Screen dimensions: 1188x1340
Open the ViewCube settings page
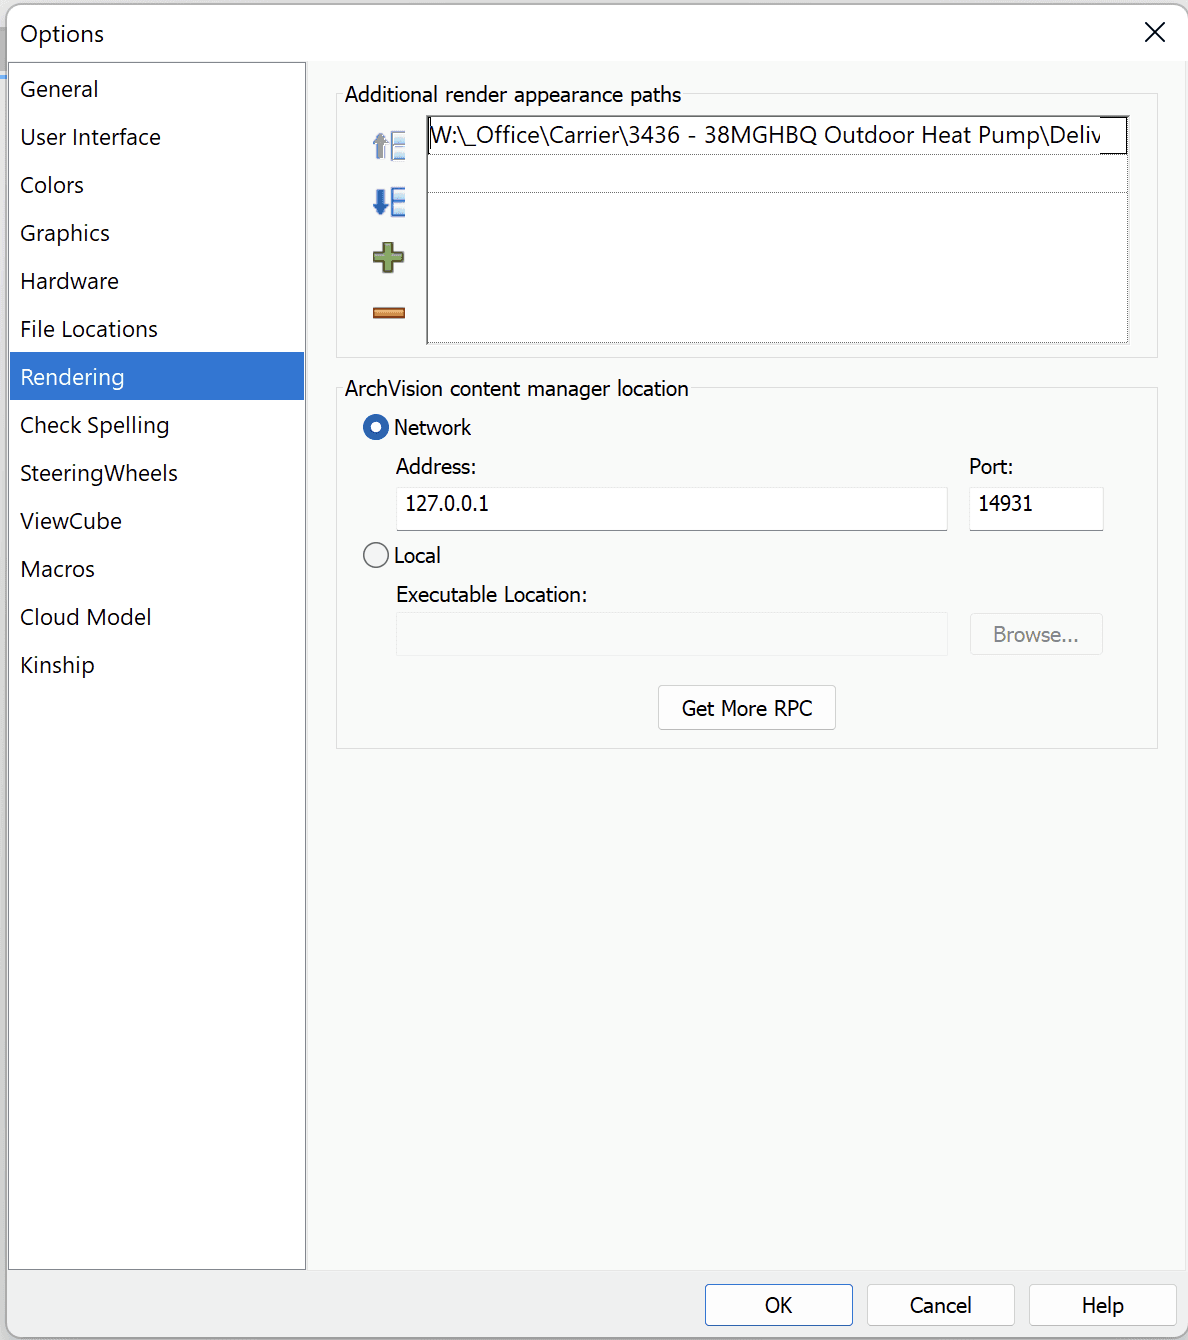(x=70, y=521)
